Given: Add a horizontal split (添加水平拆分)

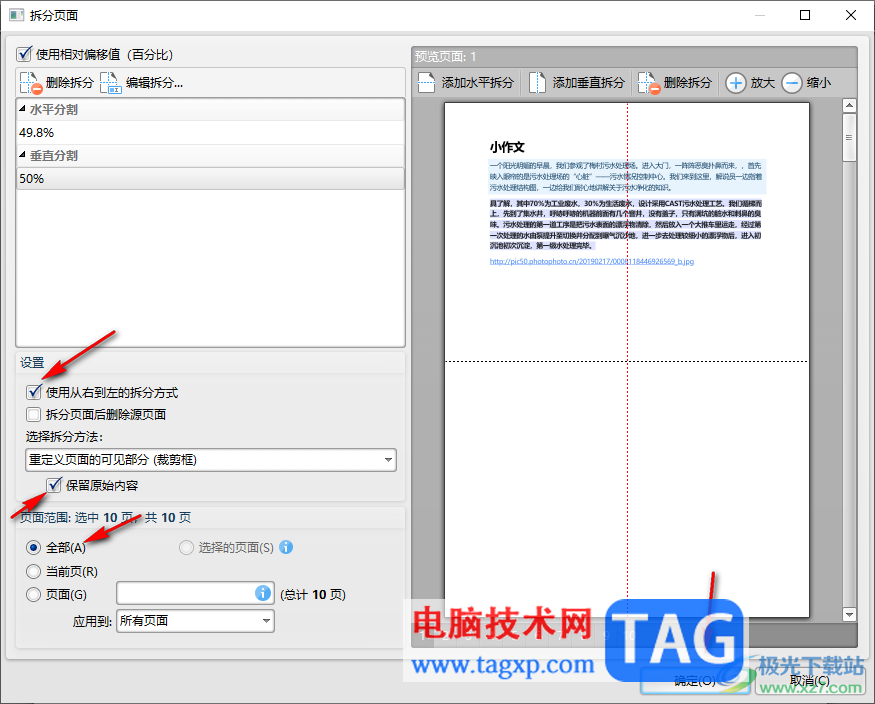Looking at the screenshot, I should [467, 83].
